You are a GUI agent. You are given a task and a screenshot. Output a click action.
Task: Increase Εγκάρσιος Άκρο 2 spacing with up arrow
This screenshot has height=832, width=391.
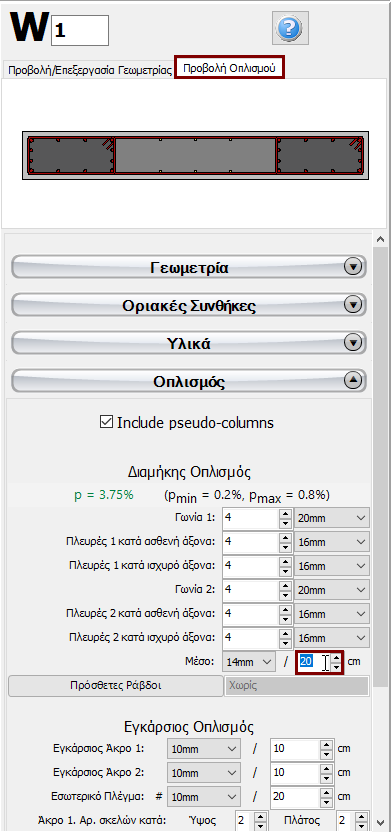coord(326,768)
